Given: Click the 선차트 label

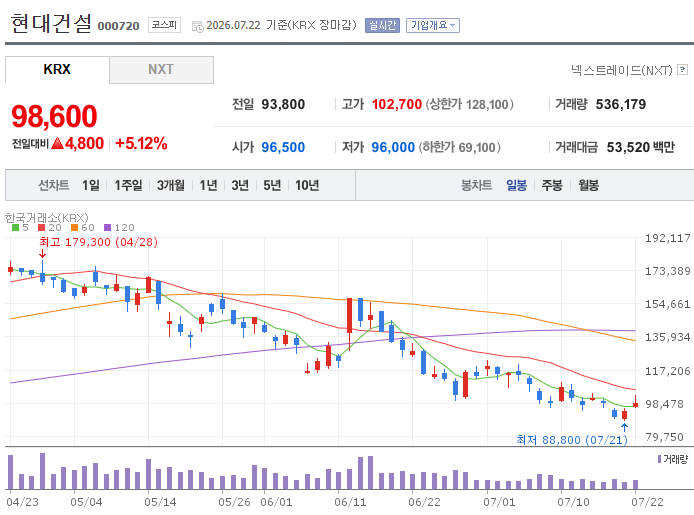Looking at the screenshot, I should point(54,185).
